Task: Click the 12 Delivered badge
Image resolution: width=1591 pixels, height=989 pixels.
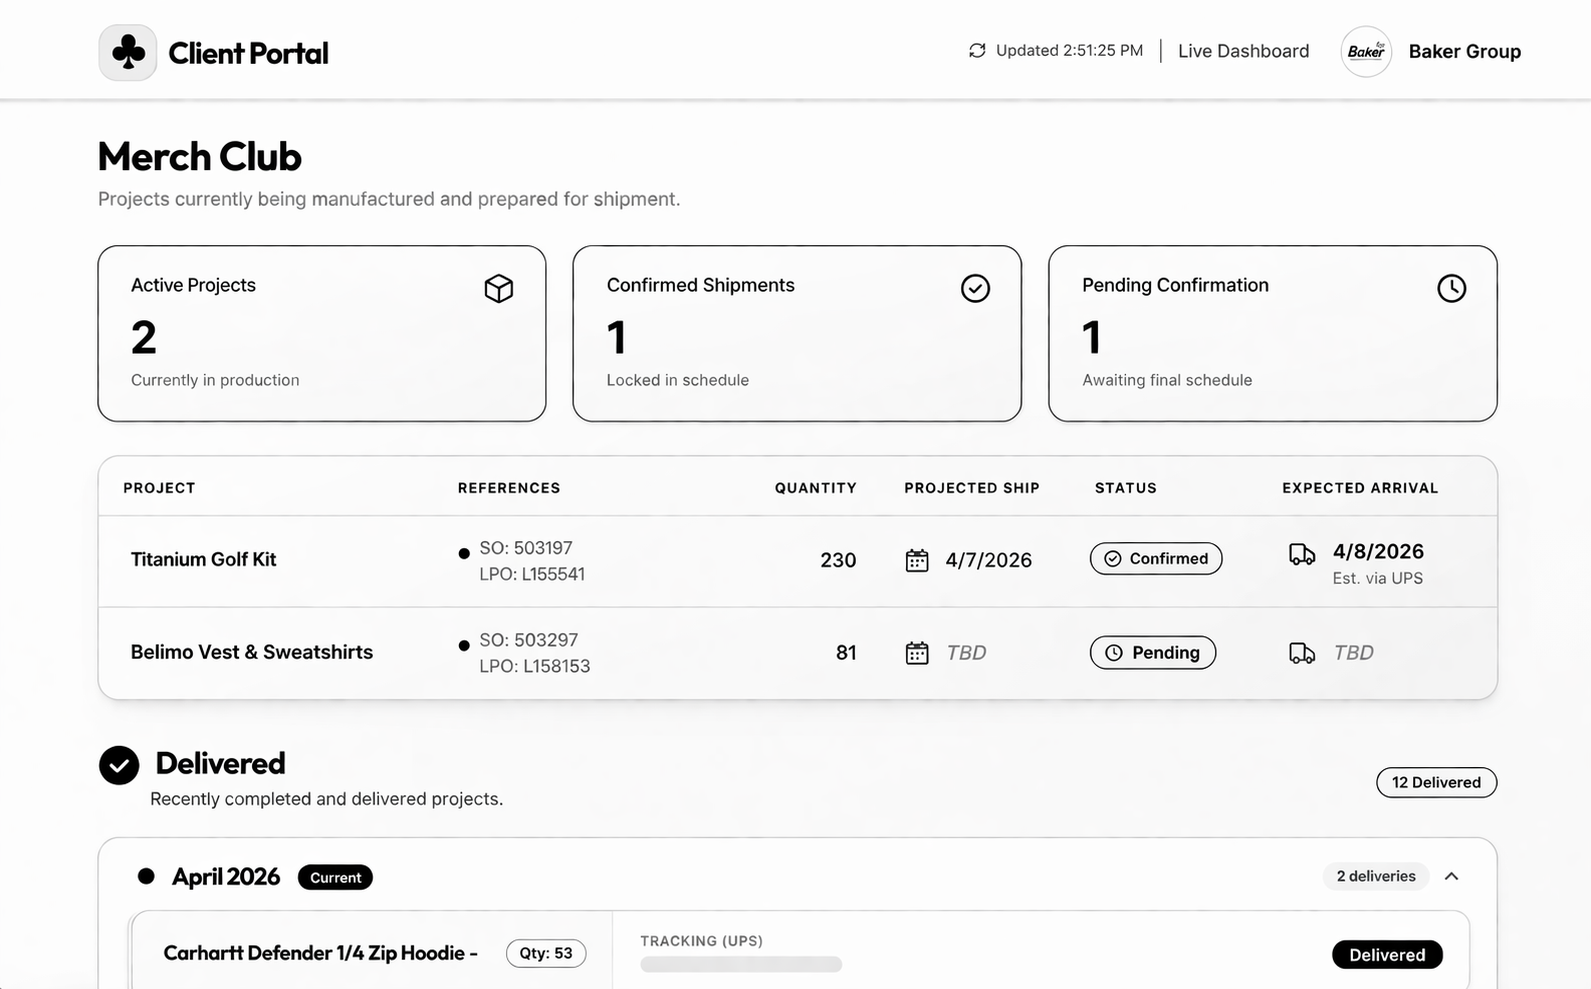Action: coord(1436,782)
